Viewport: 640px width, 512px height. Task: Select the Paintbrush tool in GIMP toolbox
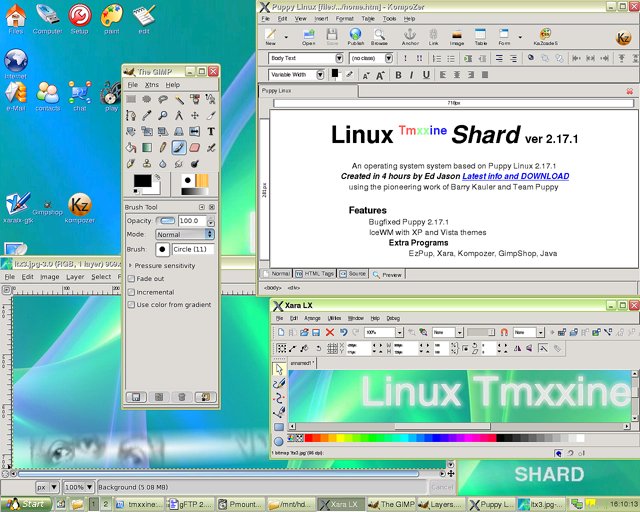click(179, 147)
